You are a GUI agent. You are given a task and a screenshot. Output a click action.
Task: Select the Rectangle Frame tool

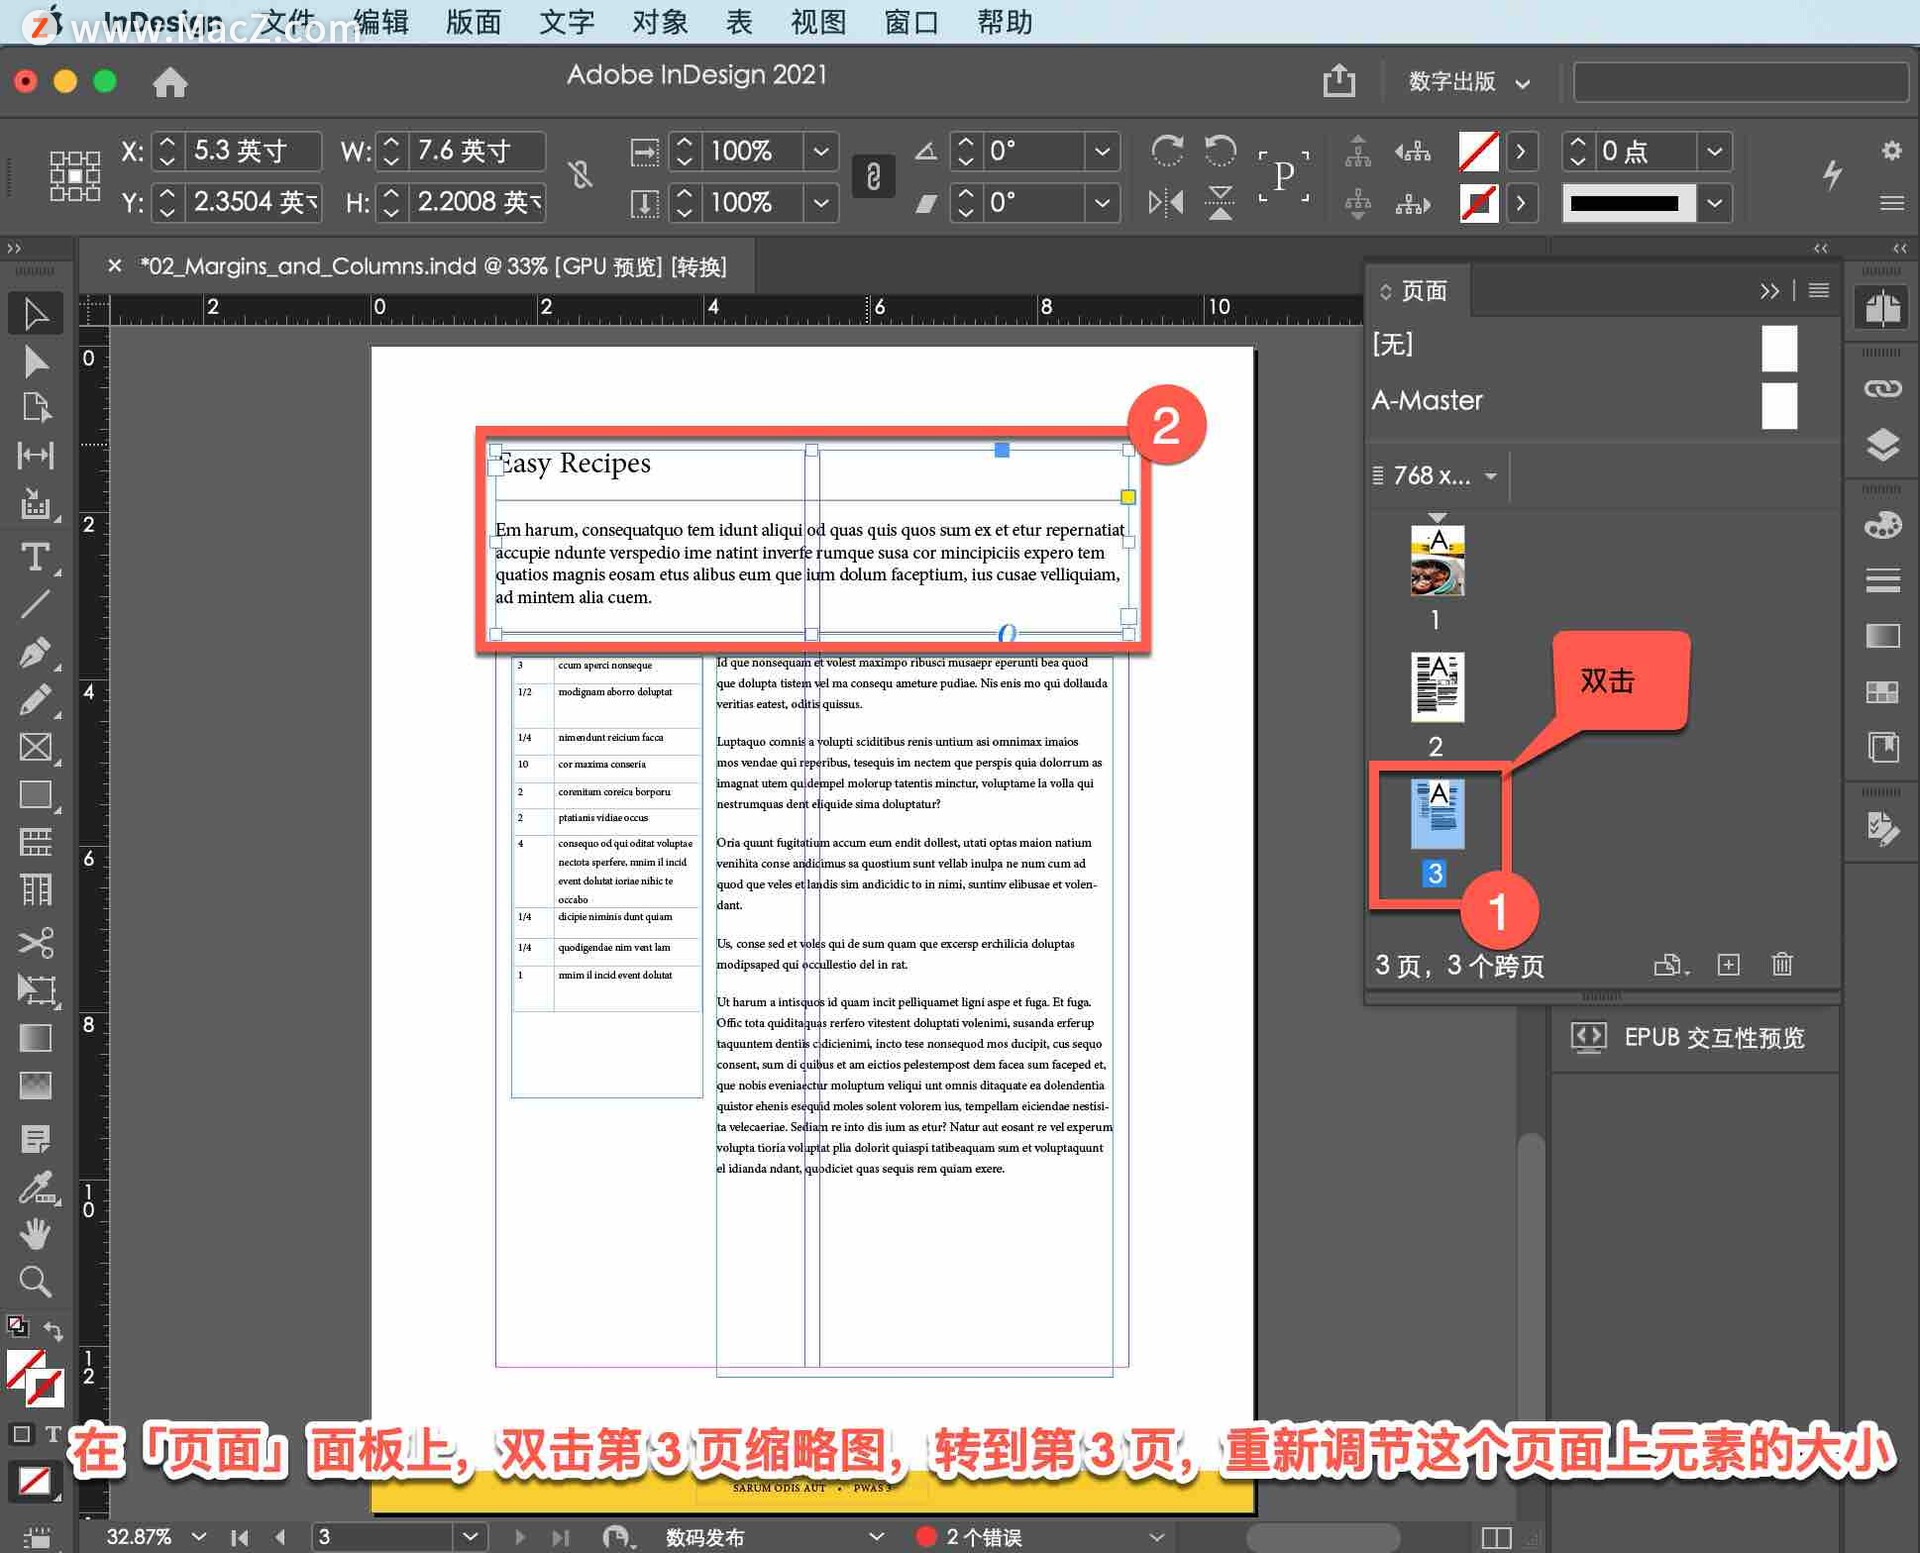pos(35,747)
